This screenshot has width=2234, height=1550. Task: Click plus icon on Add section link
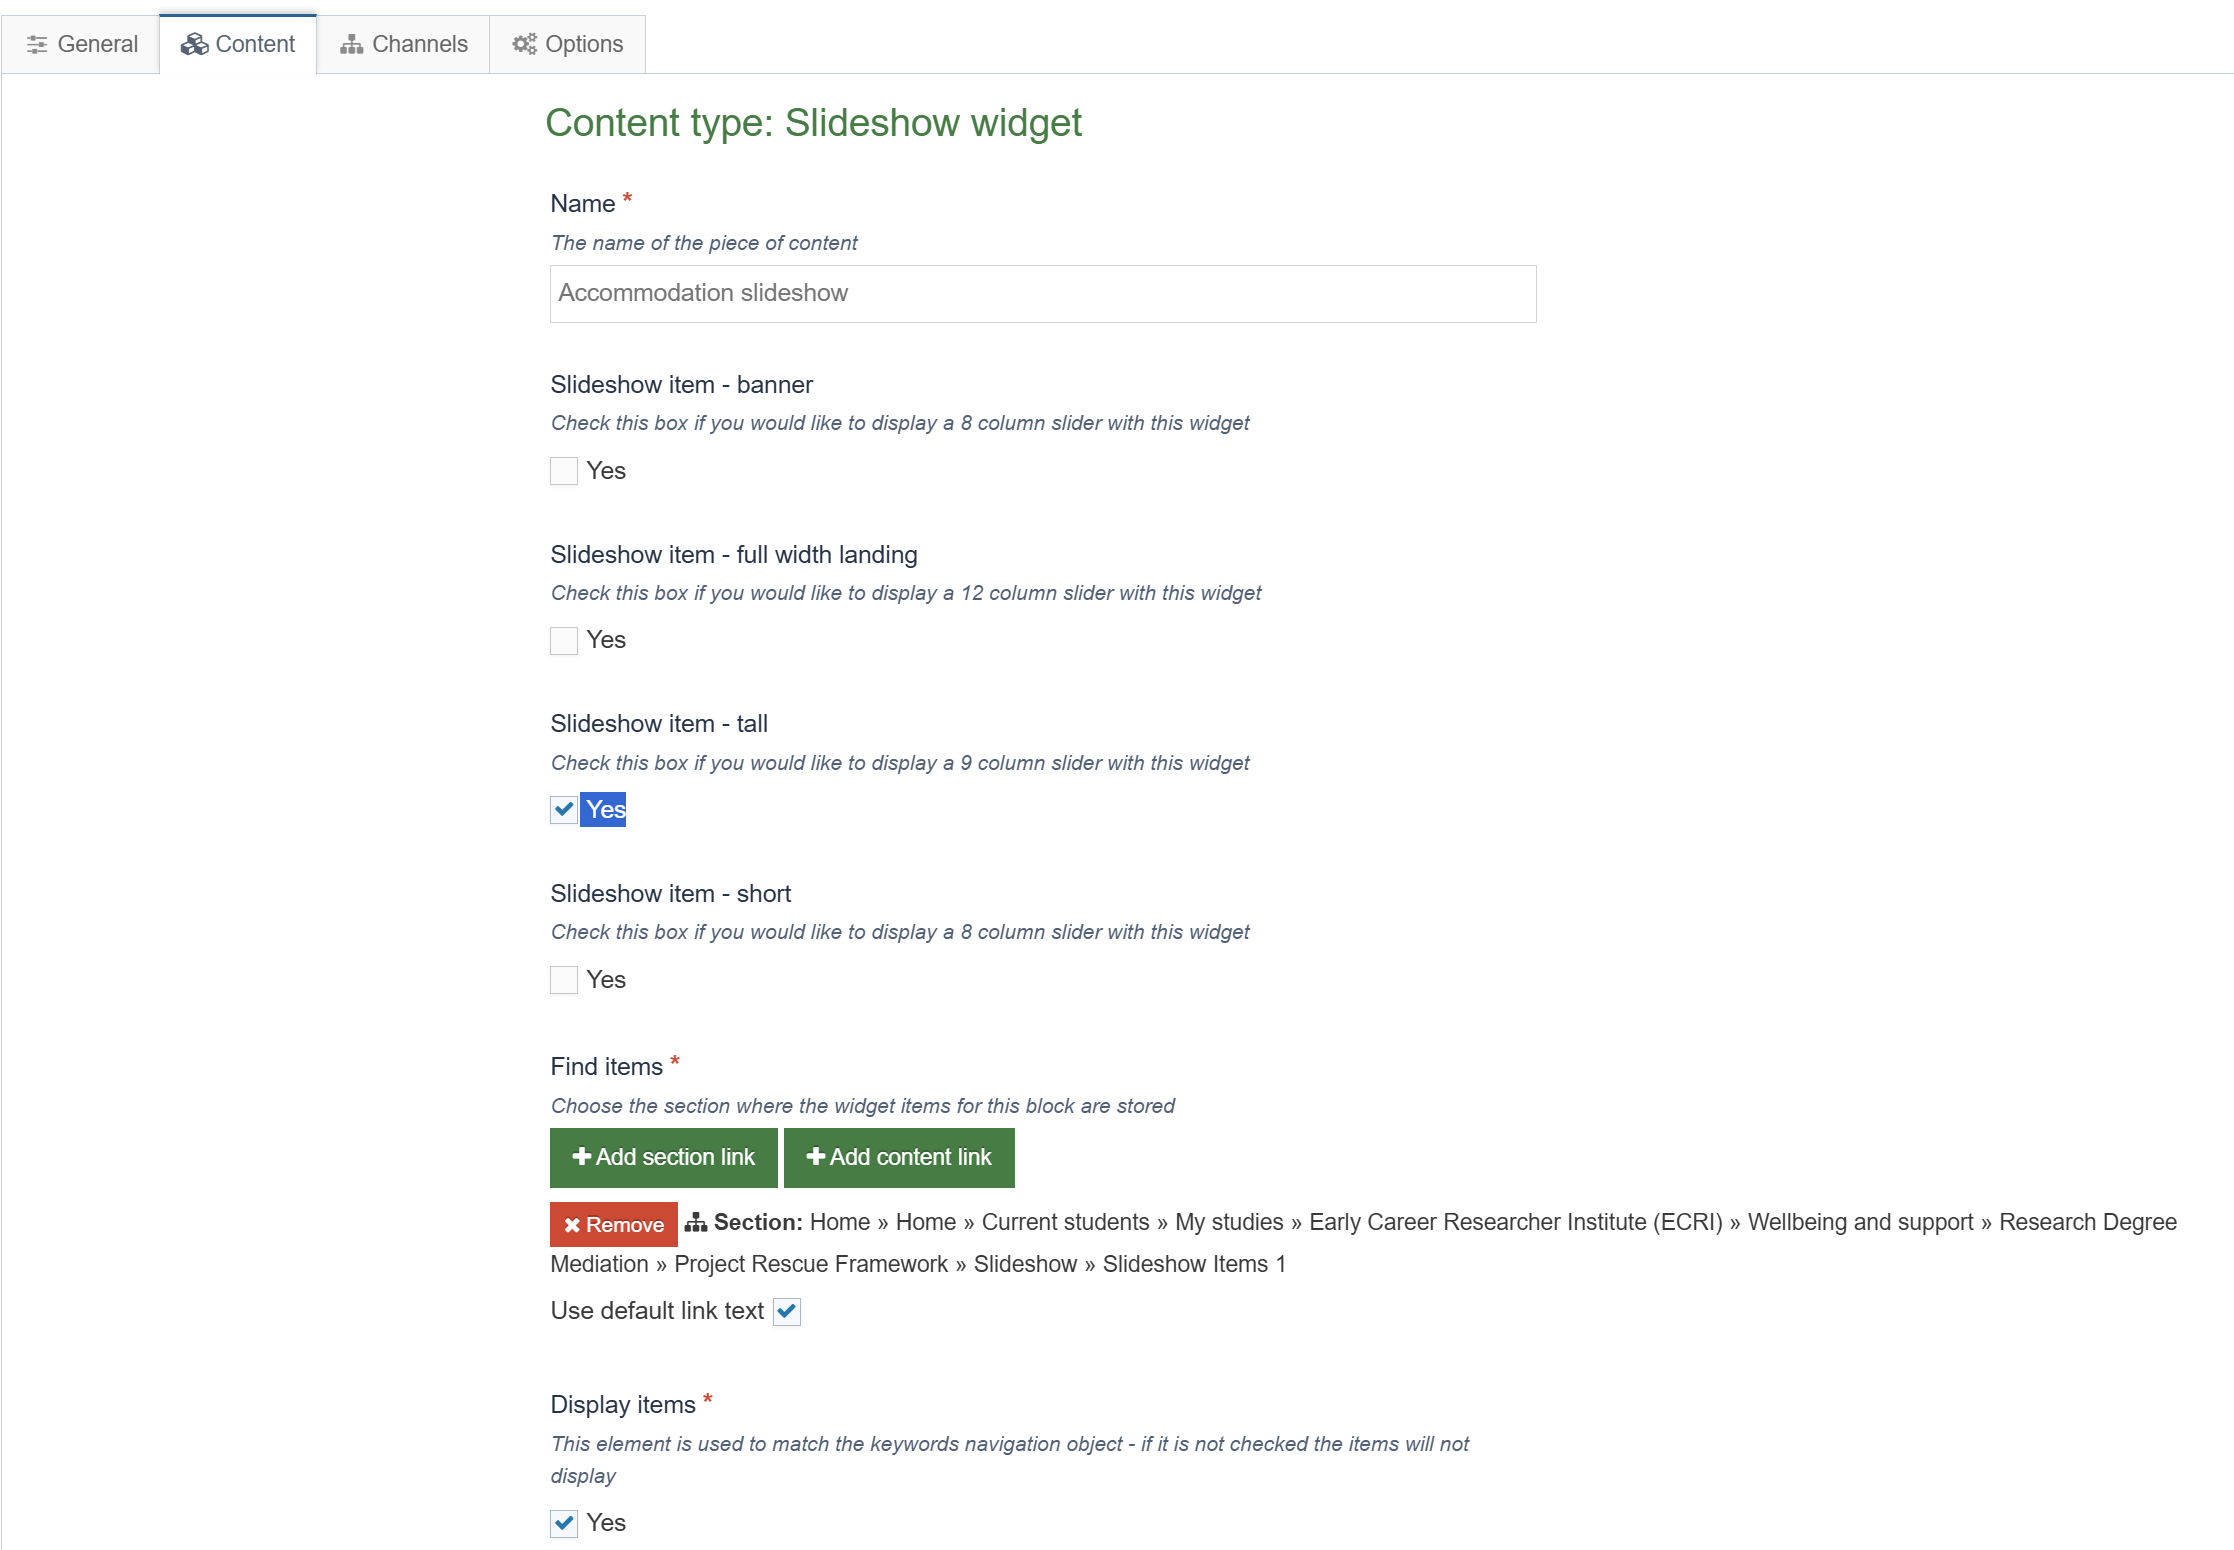coord(581,1157)
